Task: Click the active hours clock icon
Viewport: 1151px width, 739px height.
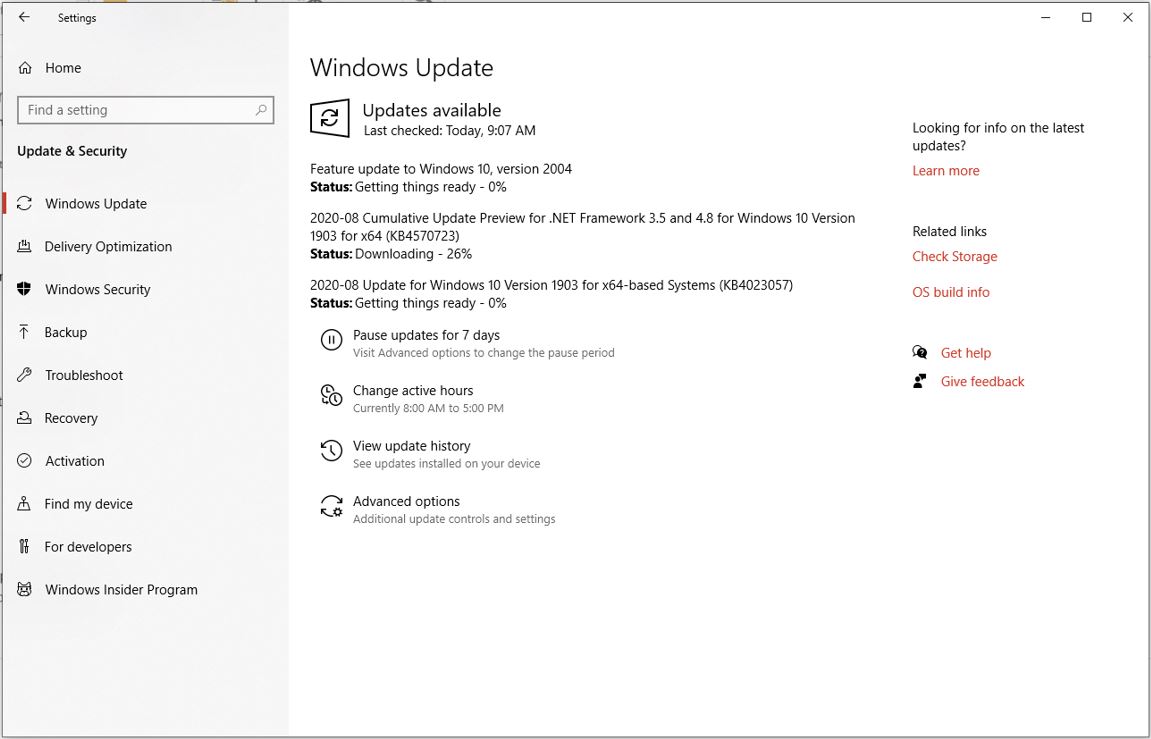Action: [x=331, y=395]
